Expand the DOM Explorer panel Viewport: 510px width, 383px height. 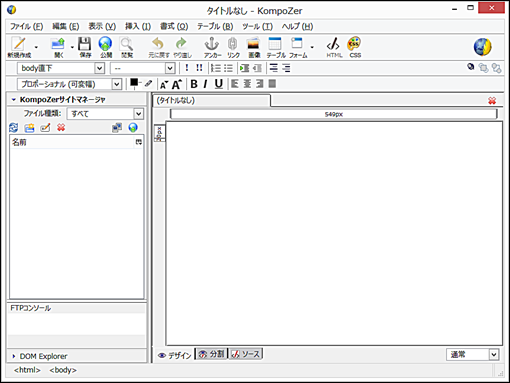point(14,356)
